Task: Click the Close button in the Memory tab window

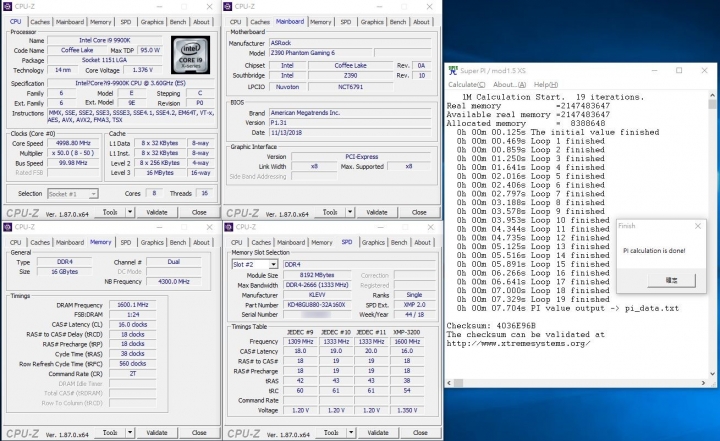Action: tap(199, 433)
